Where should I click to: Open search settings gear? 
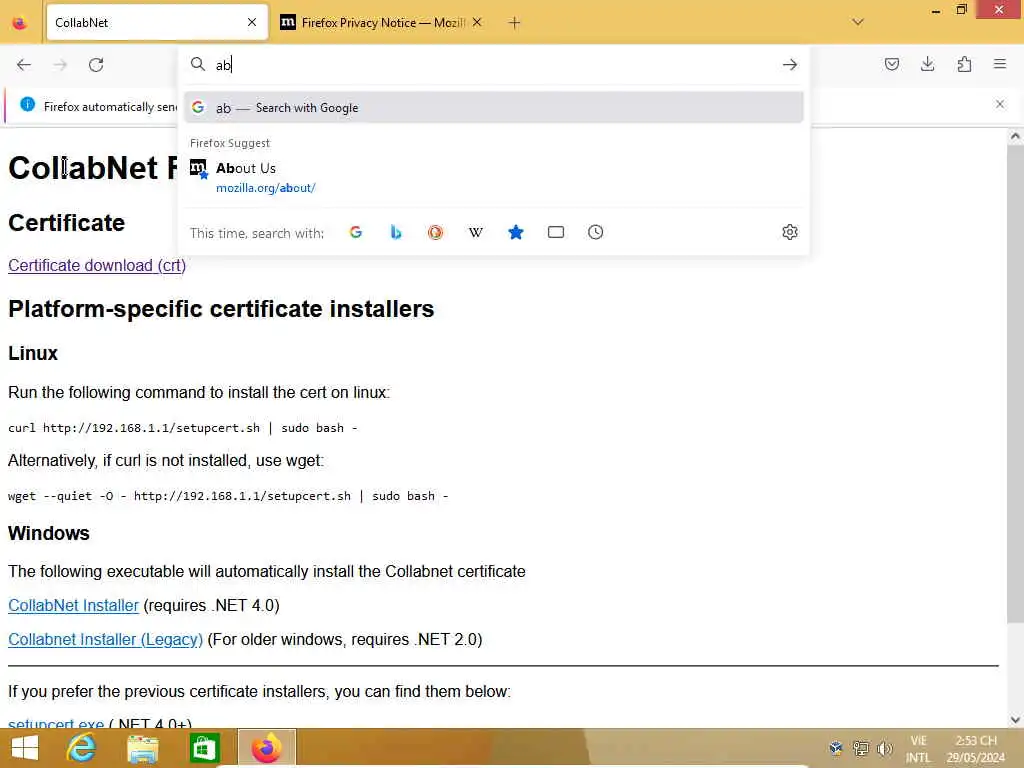pyautogui.click(x=790, y=232)
